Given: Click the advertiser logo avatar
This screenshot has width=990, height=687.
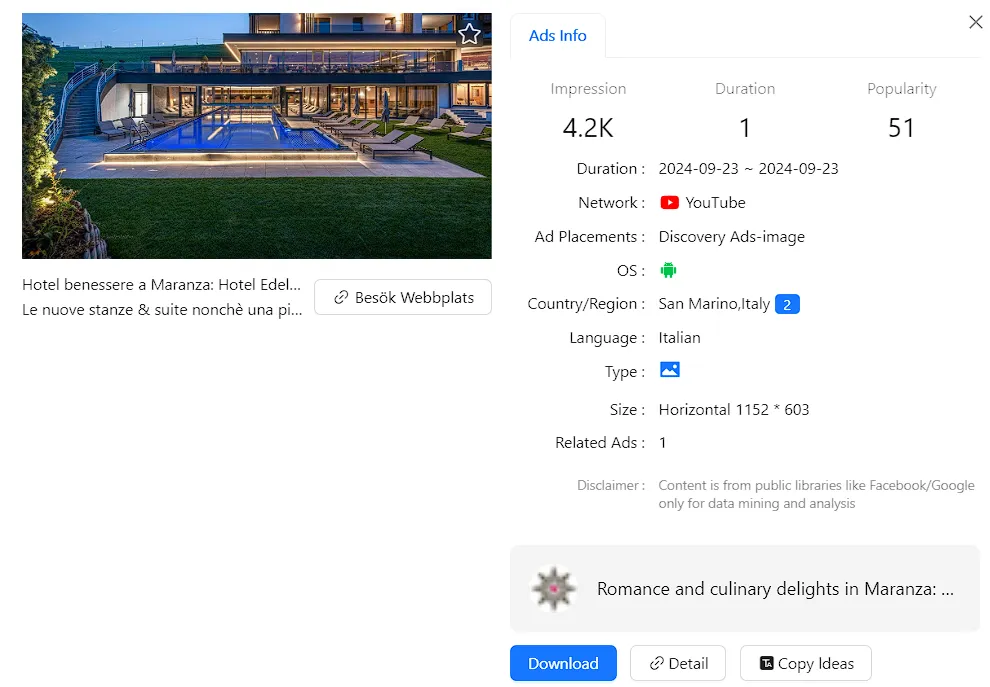Looking at the screenshot, I should click(x=551, y=589).
